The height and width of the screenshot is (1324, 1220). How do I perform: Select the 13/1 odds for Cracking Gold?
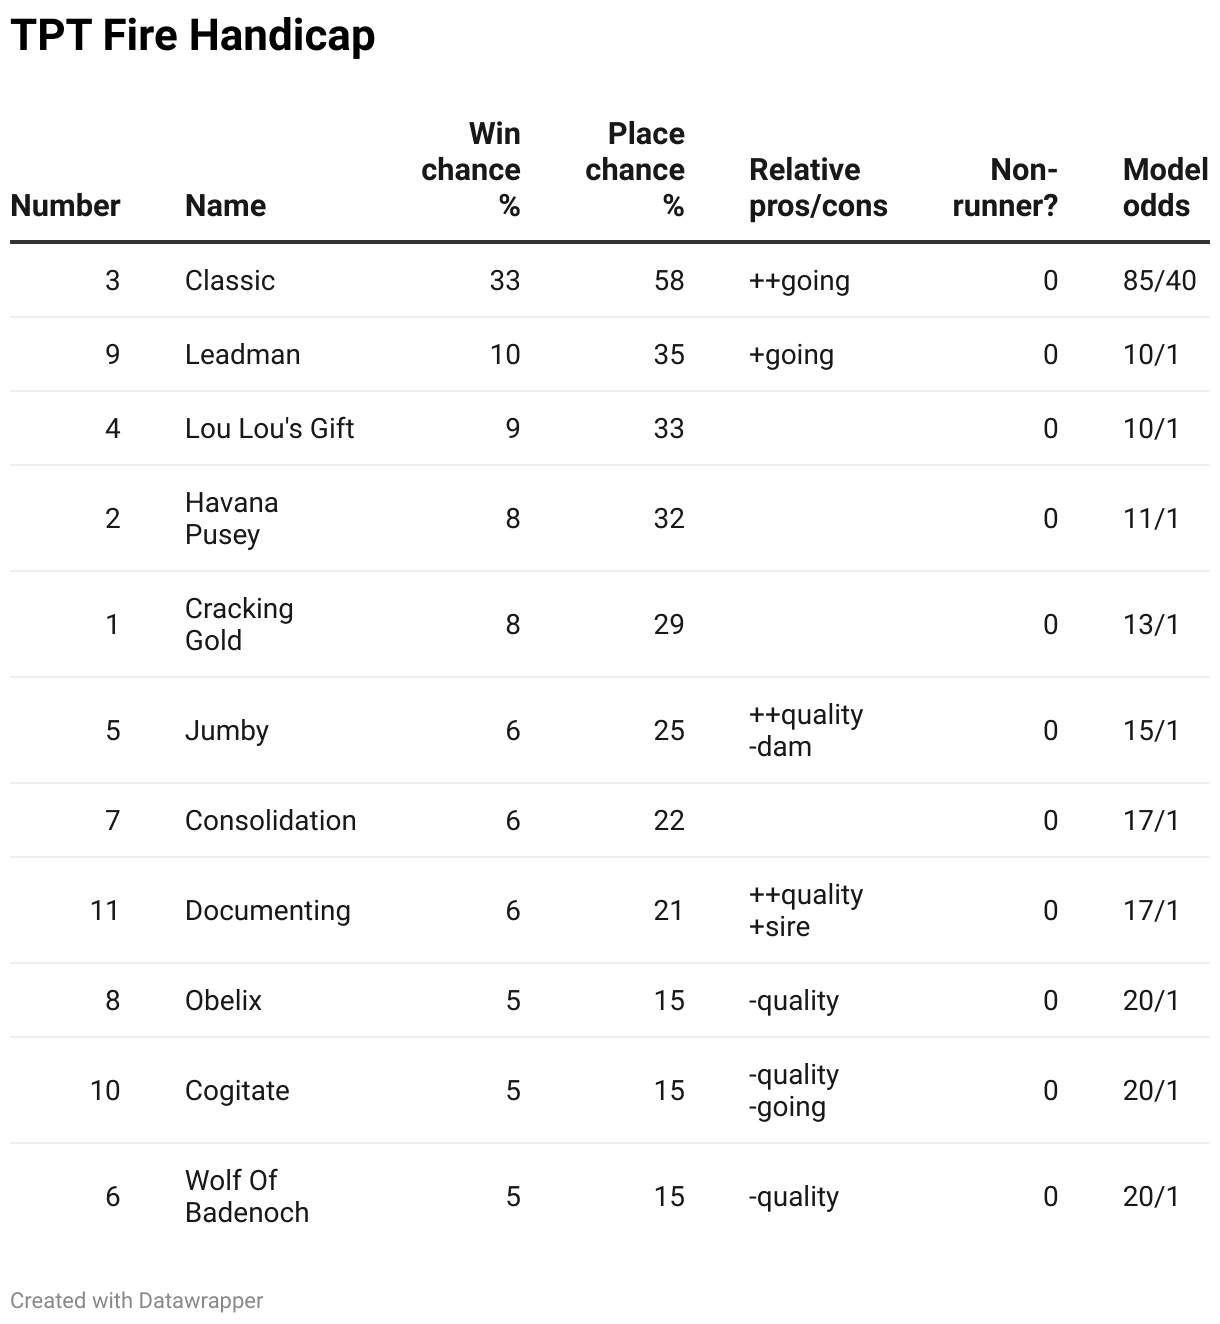point(1150,624)
